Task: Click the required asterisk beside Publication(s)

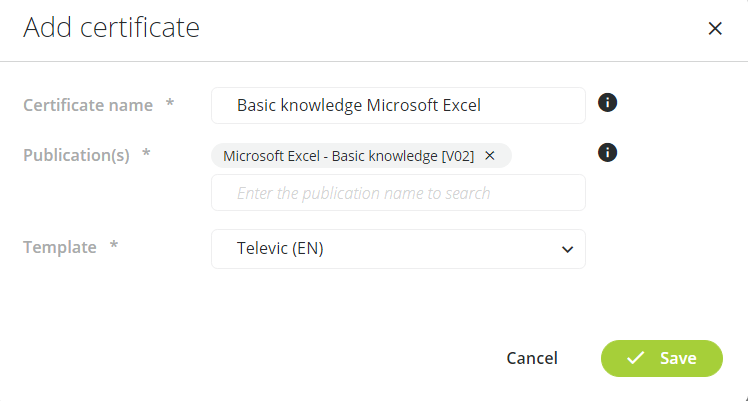Action: pyautogui.click(x=146, y=153)
